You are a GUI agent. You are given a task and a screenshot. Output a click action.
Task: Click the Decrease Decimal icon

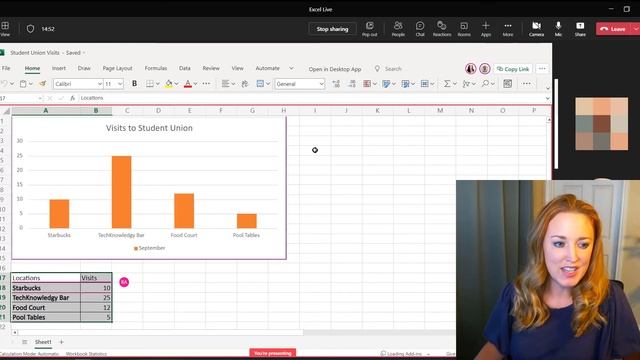pyautogui.click(x=352, y=84)
